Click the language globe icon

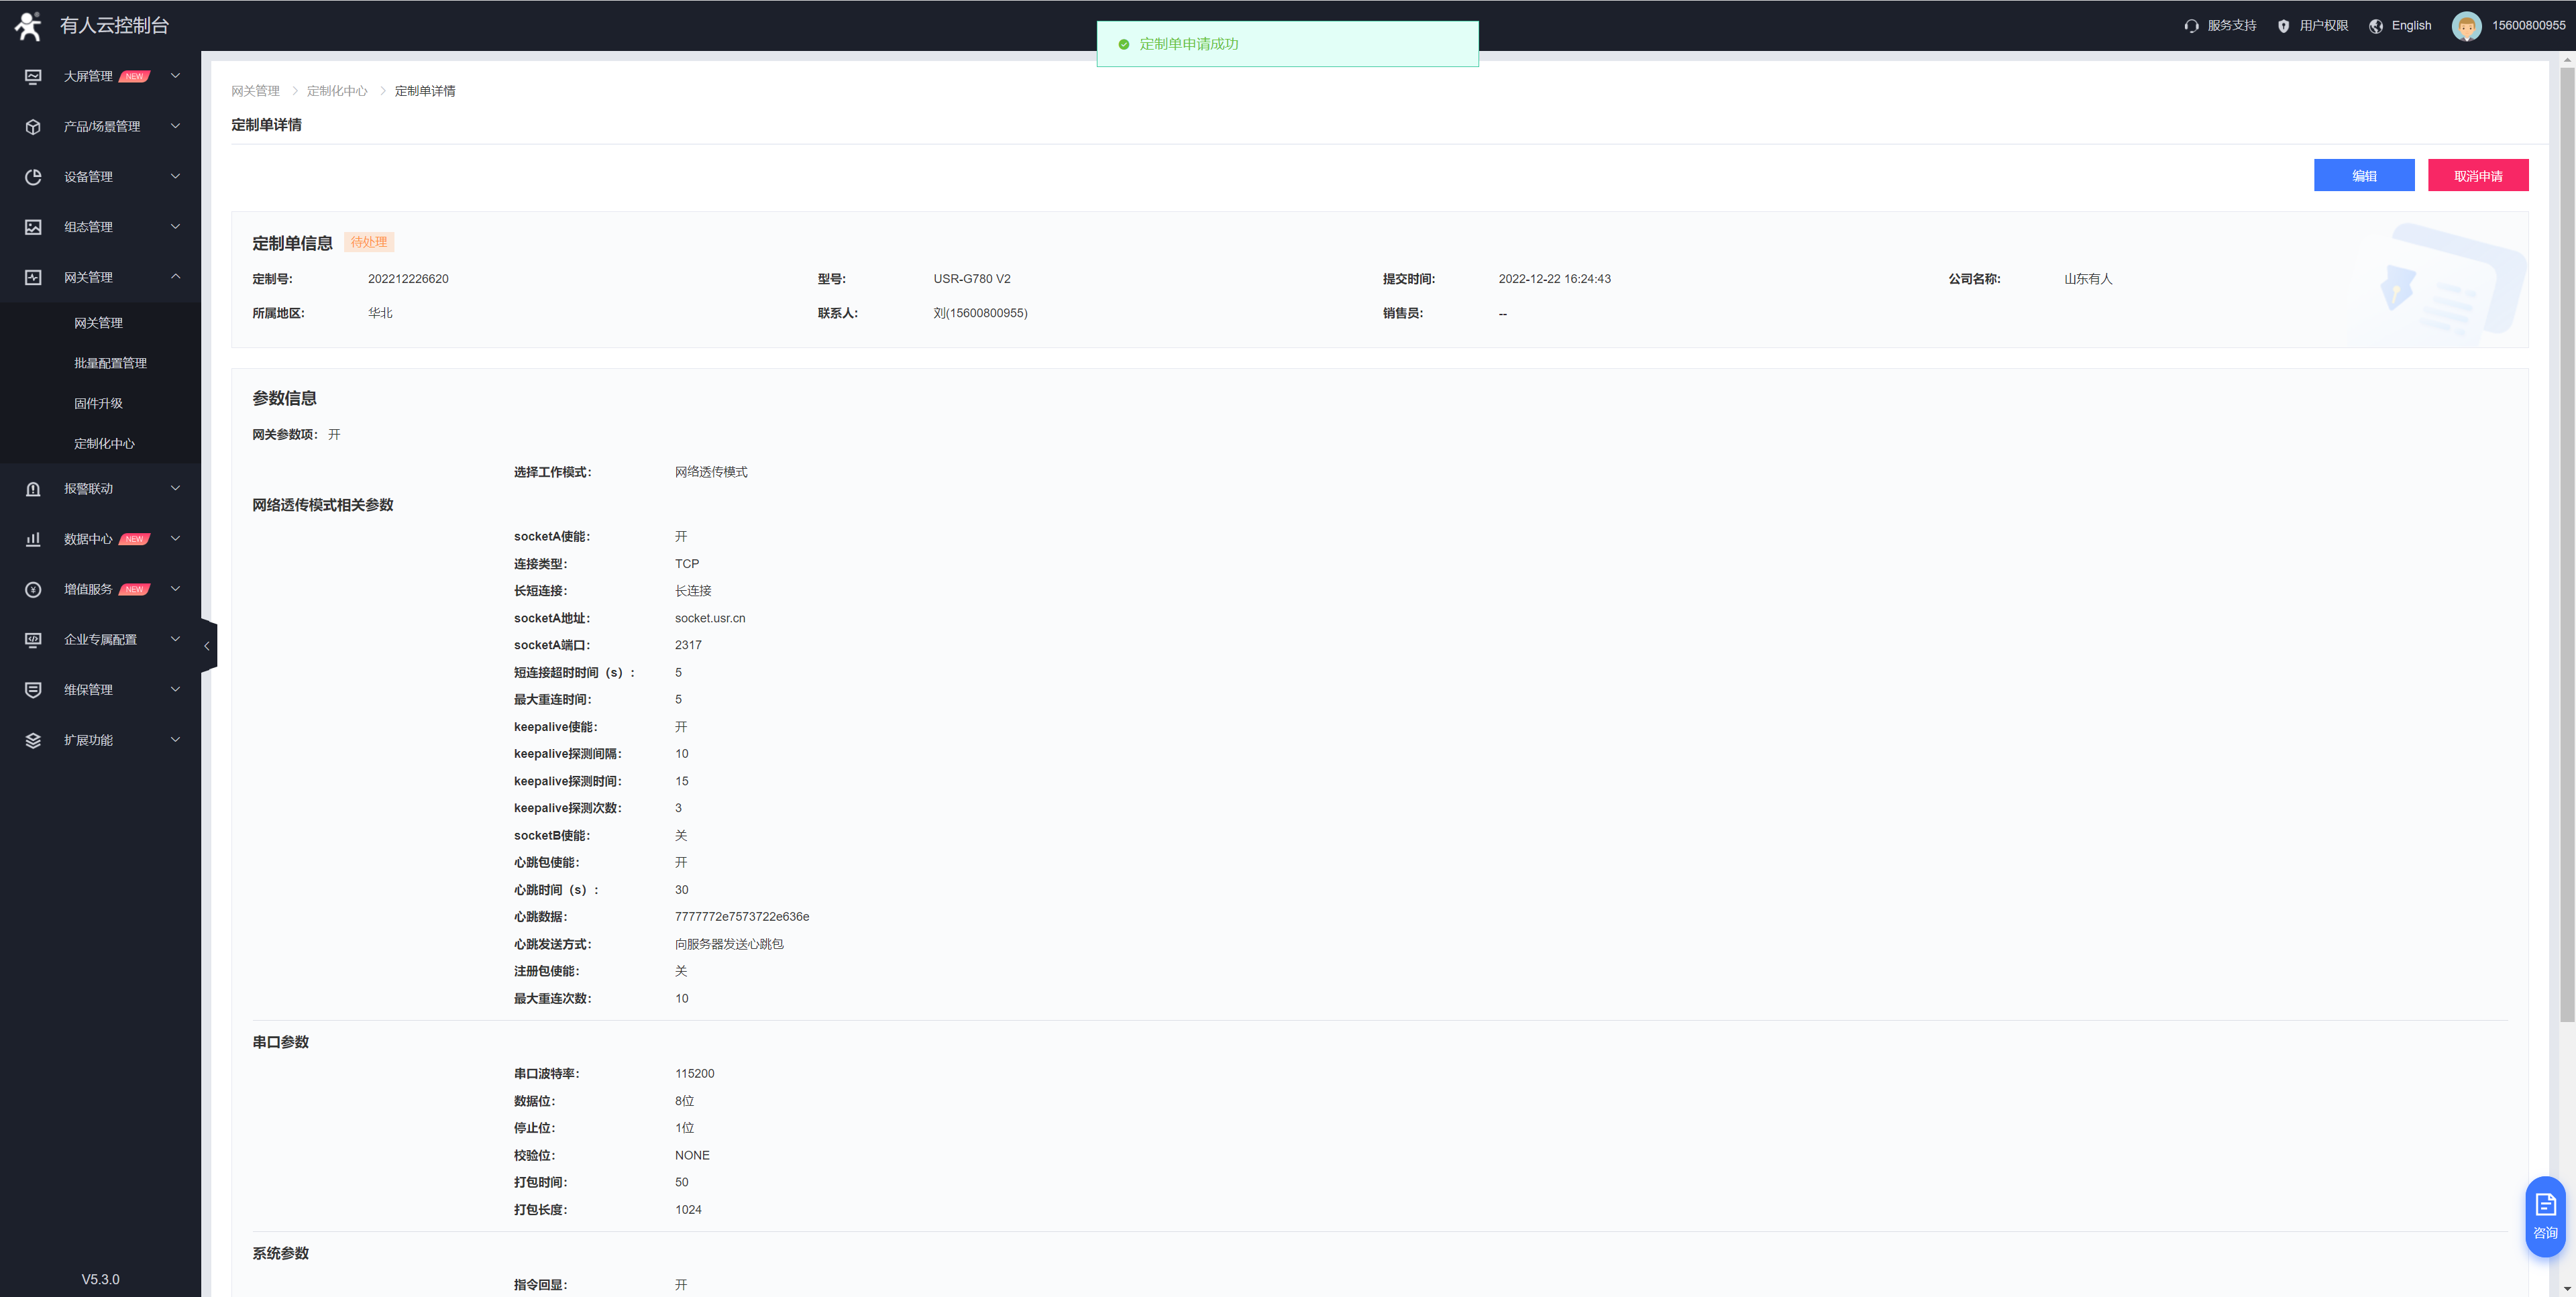(2376, 26)
